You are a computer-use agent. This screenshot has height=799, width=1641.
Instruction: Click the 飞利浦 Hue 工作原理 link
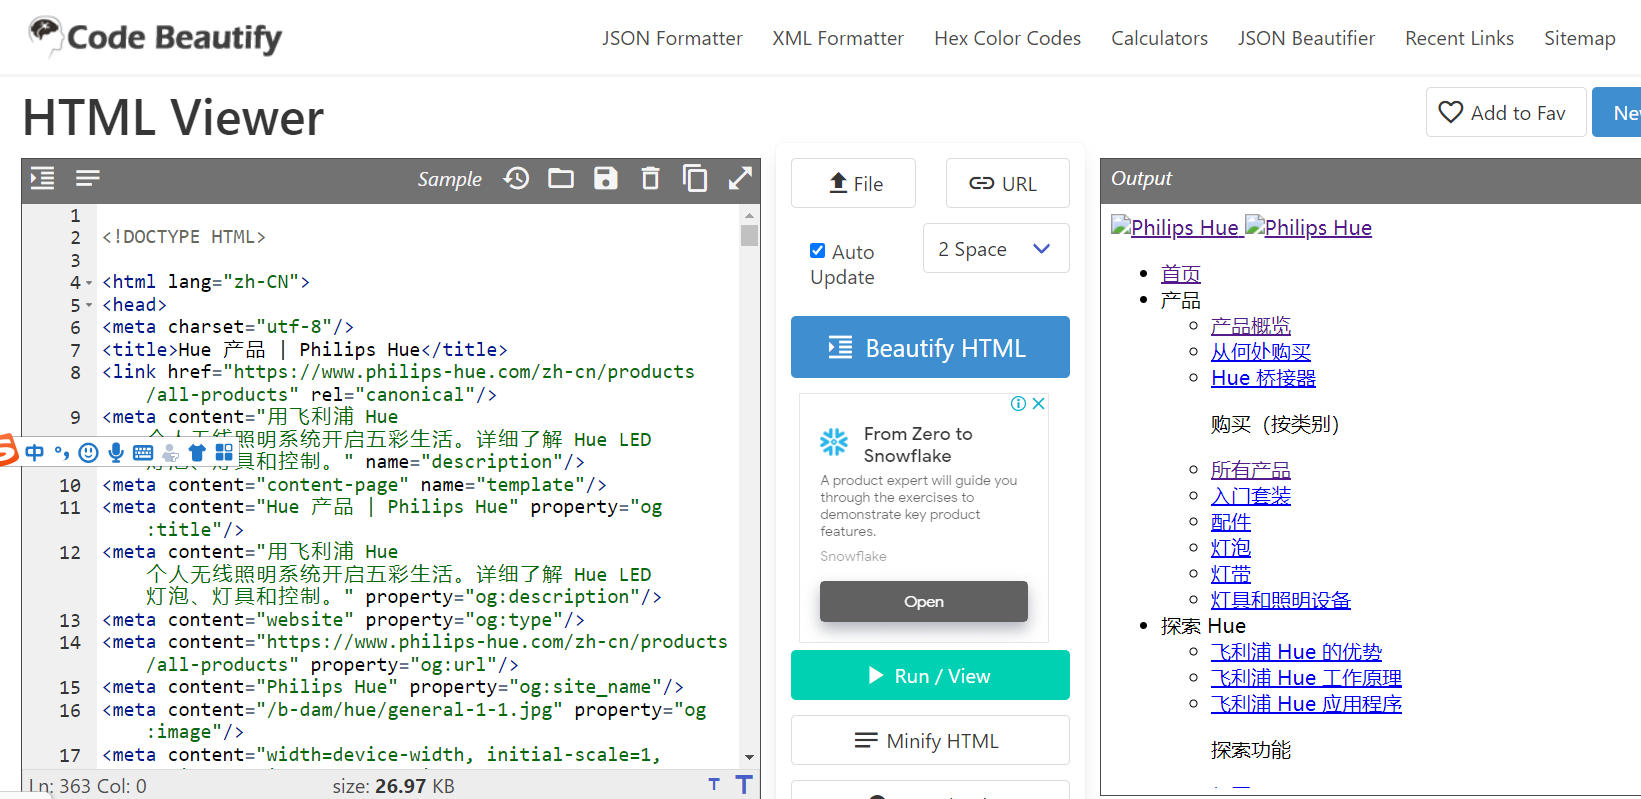[1306, 678]
